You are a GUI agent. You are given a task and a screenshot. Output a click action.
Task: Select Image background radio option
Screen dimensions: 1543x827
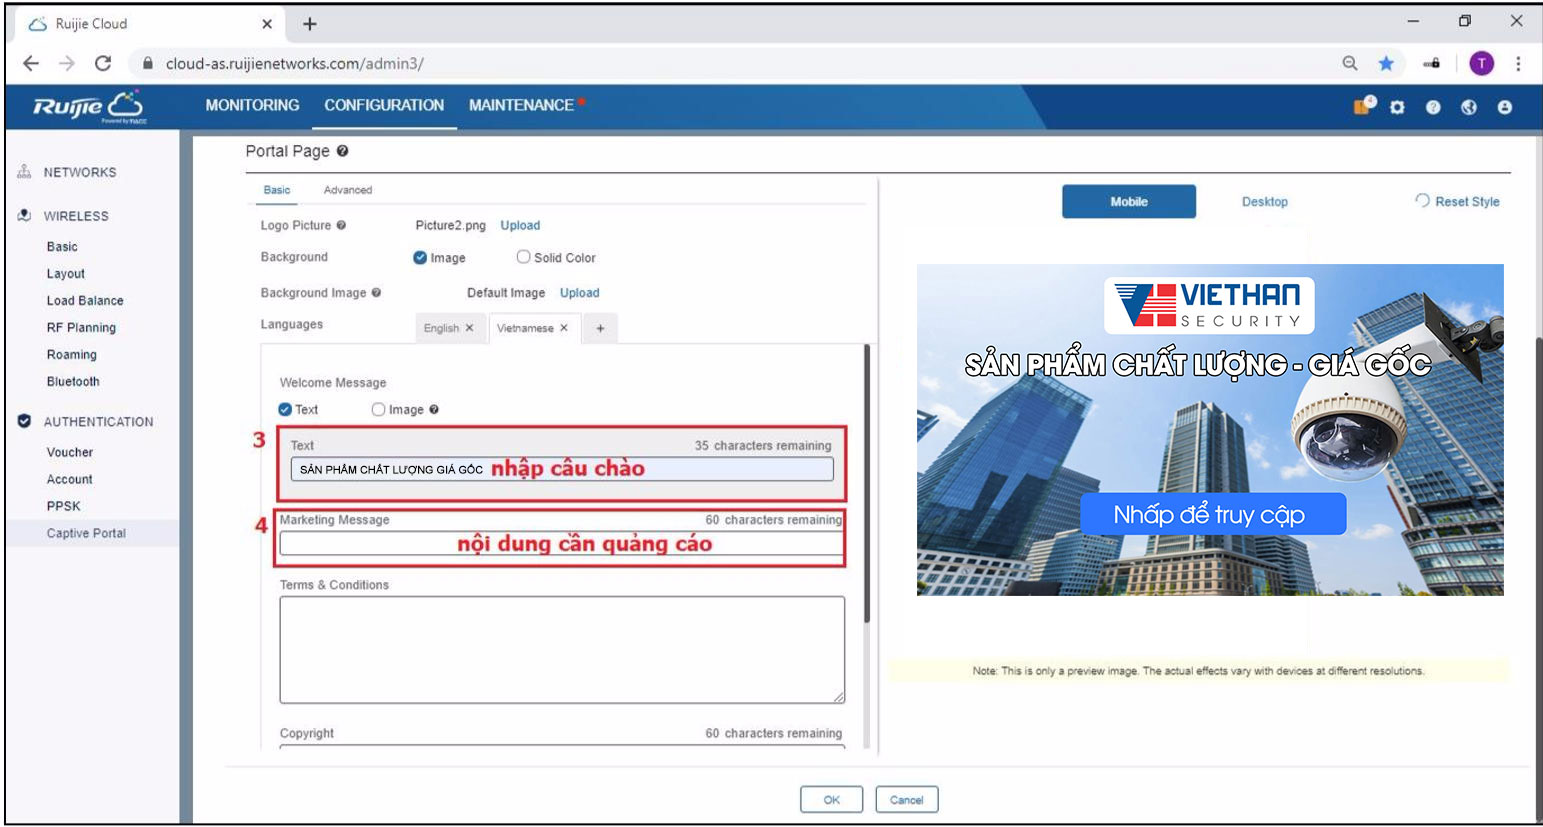420,257
